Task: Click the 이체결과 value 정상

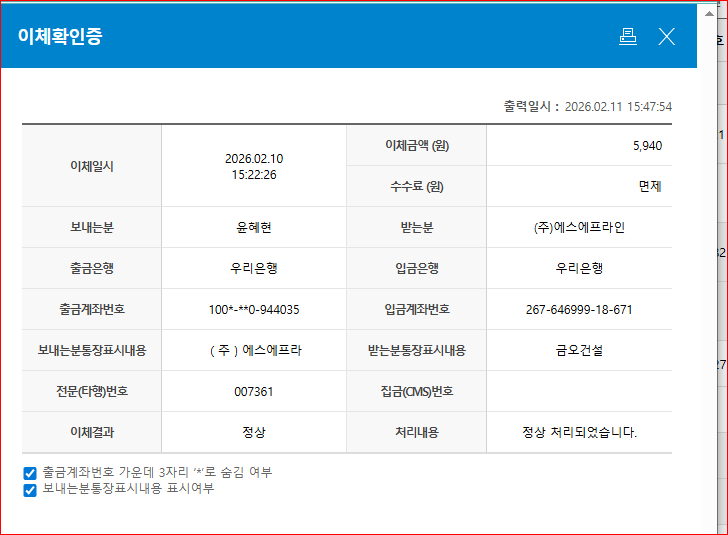Action: tap(253, 432)
